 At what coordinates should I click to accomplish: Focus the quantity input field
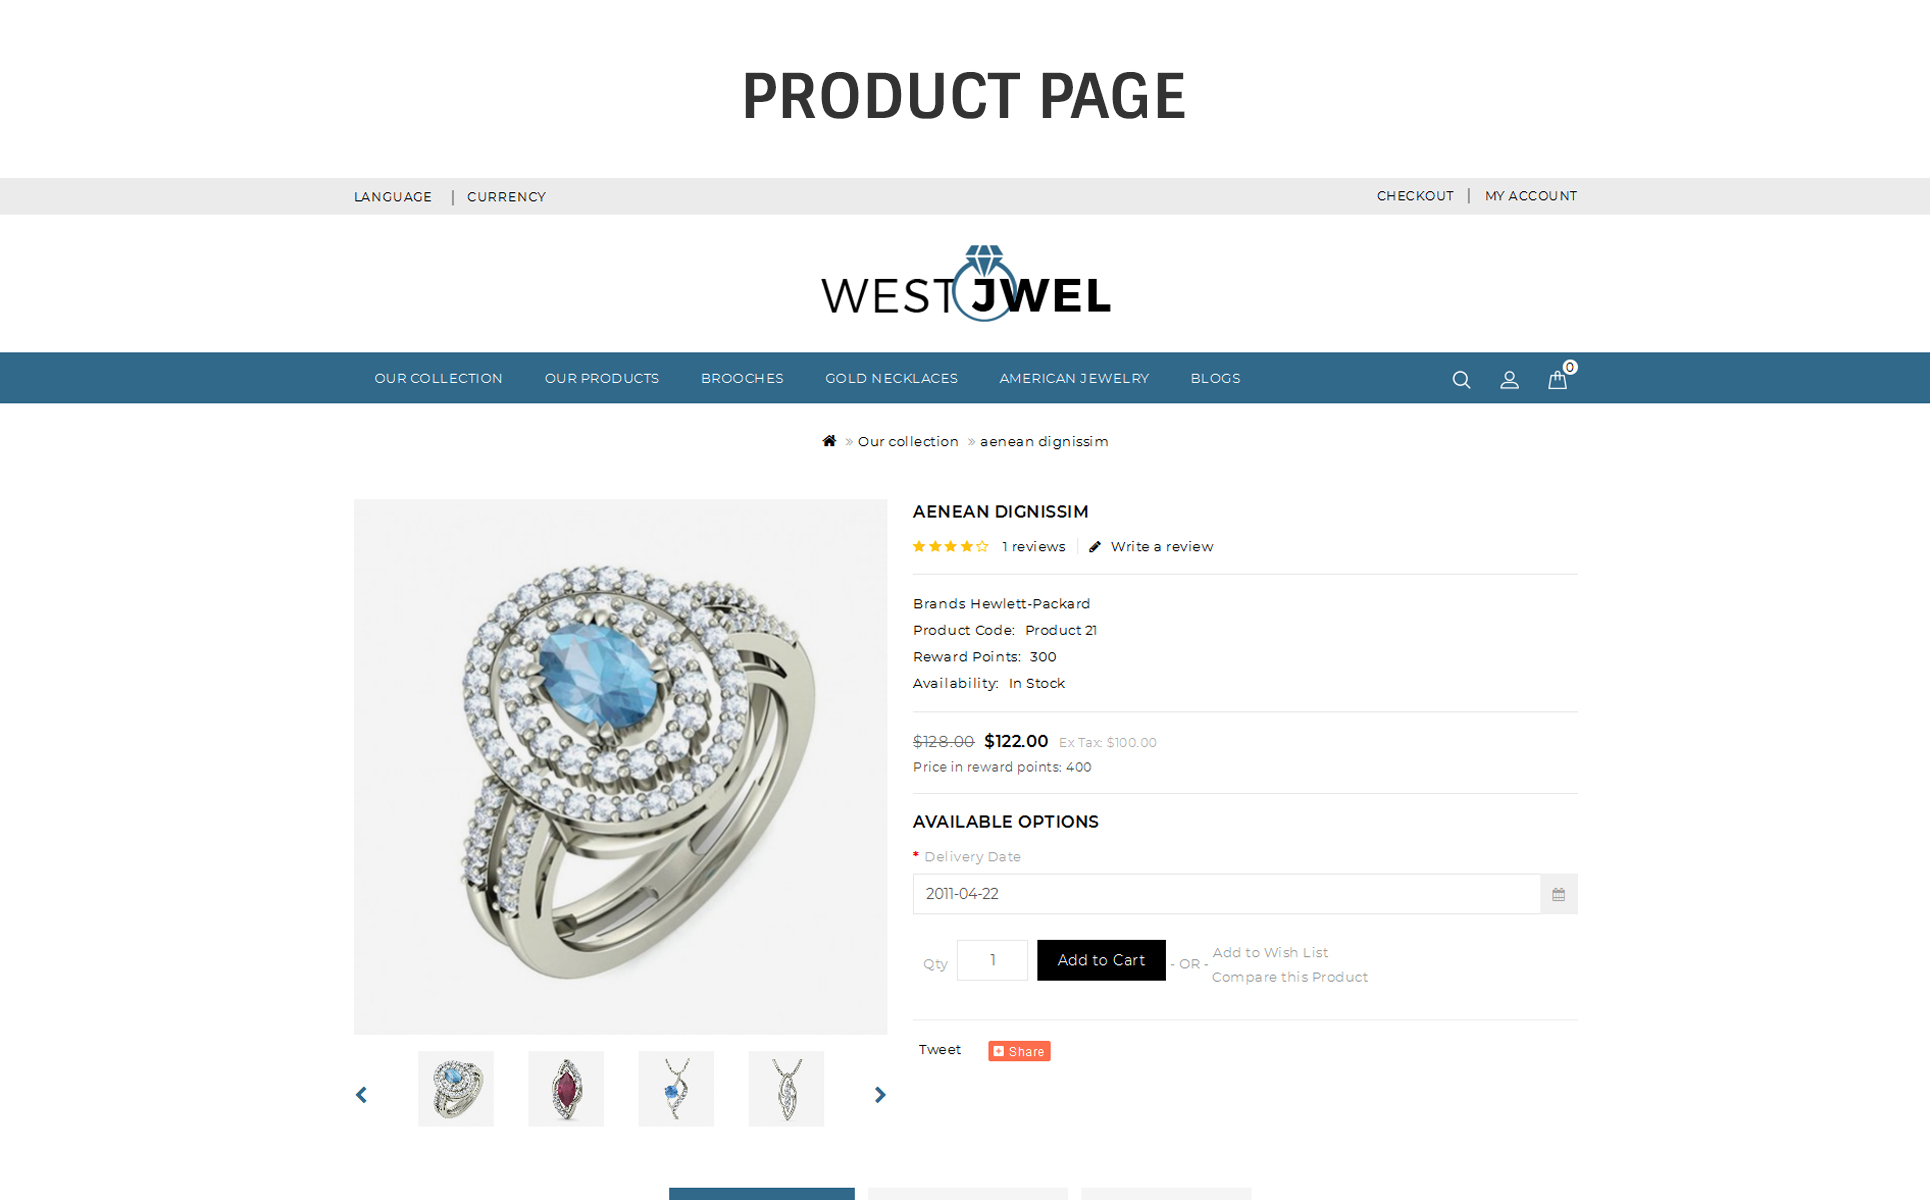[992, 960]
